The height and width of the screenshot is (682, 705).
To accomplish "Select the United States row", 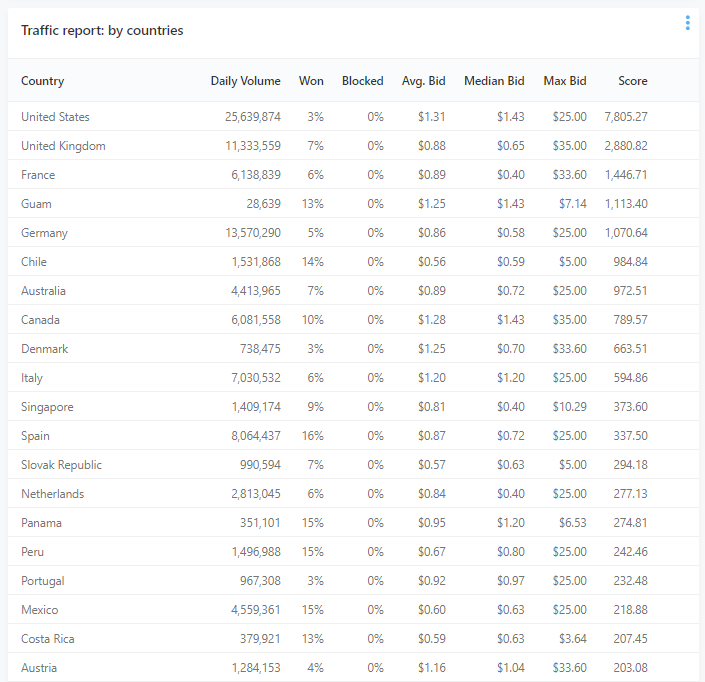I will point(353,116).
